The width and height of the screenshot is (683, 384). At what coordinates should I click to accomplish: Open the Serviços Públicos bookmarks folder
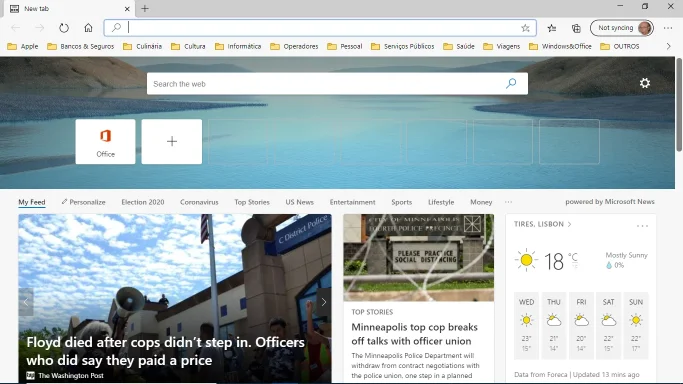(402, 46)
